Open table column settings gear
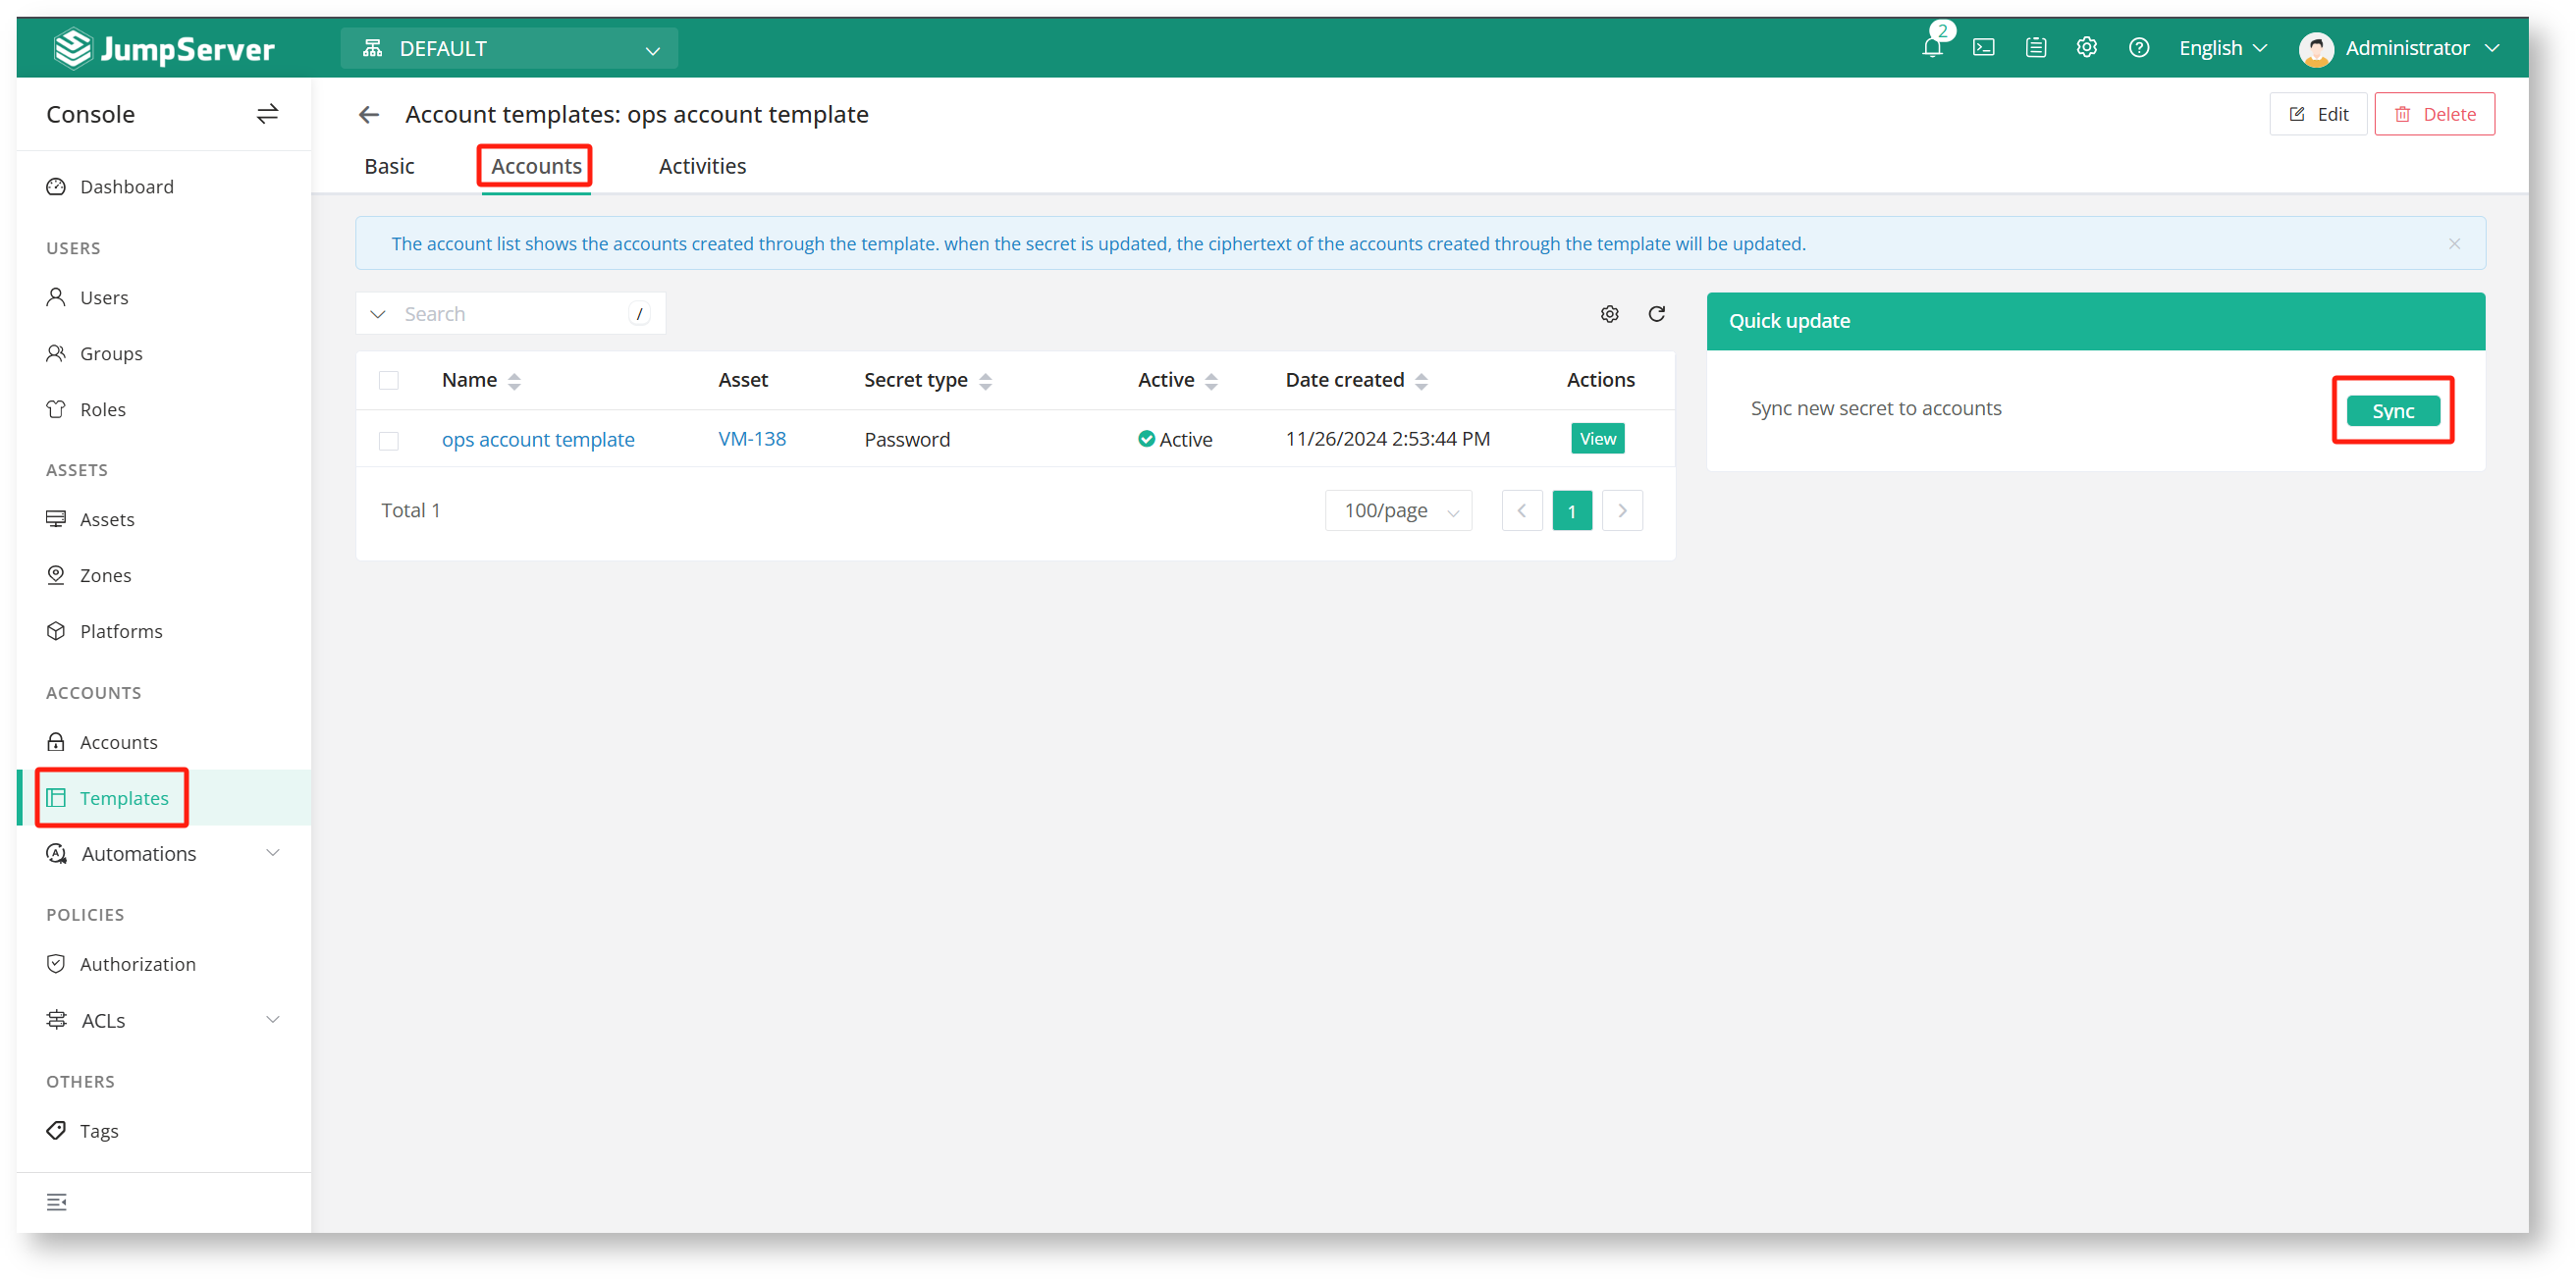 coord(1610,314)
